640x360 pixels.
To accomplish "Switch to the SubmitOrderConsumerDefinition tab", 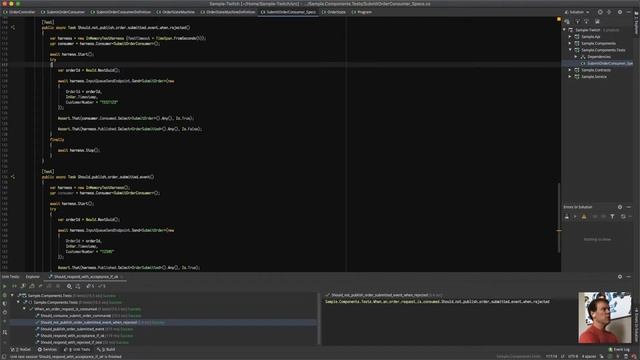I will [x=121, y=12].
